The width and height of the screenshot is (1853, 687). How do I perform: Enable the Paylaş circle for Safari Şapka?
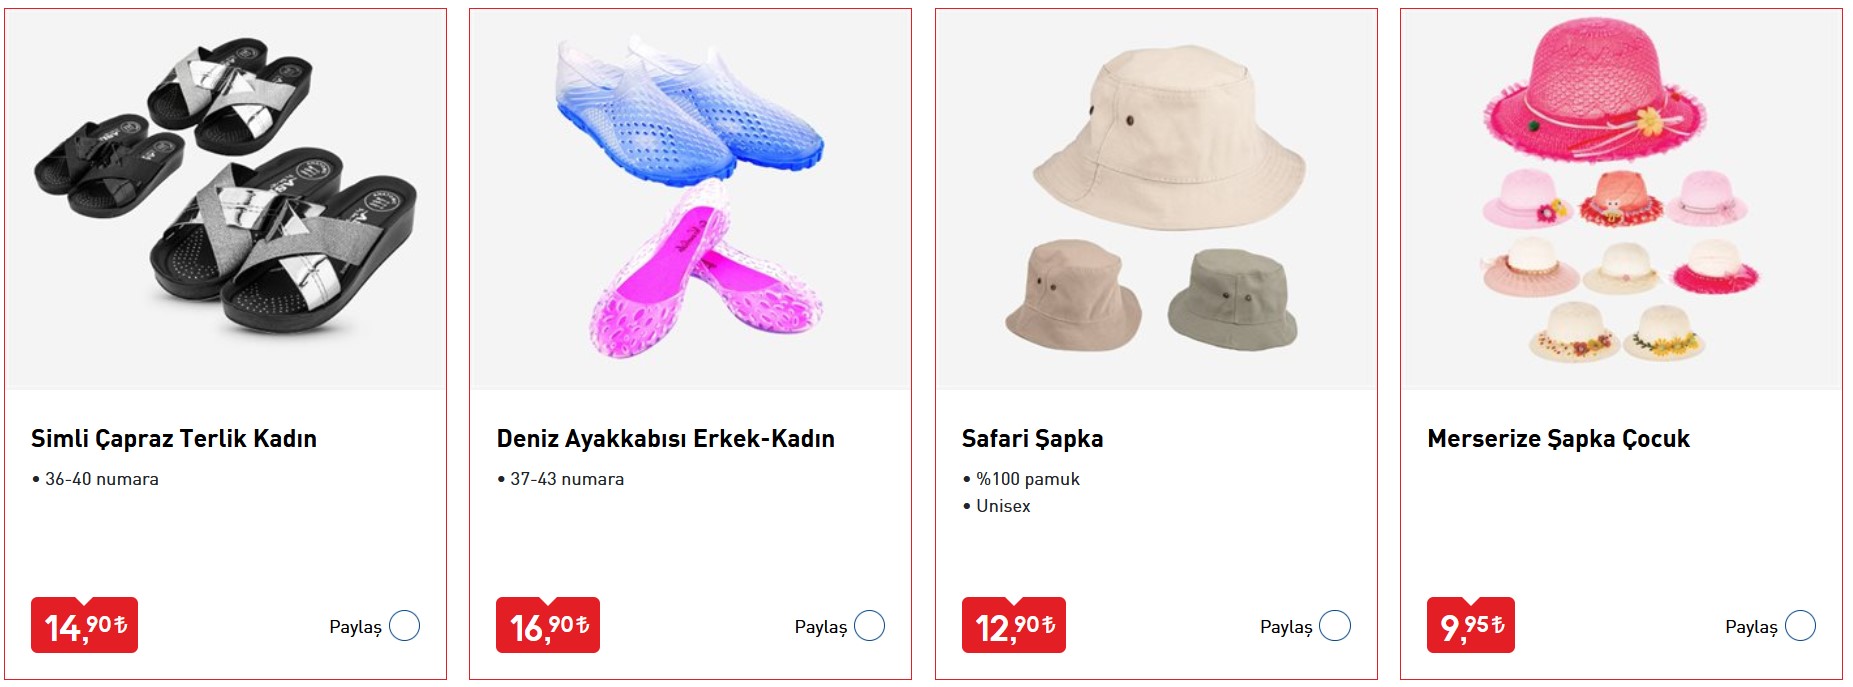pyautogui.click(x=1334, y=626)
